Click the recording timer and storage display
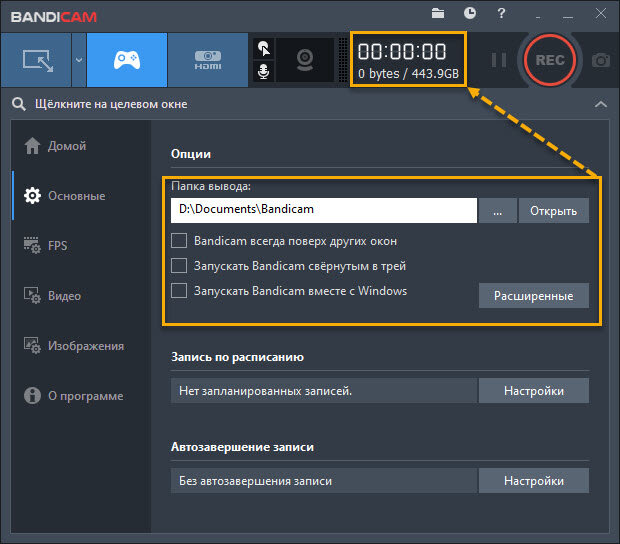620x544 pixels. tap(408, 60)
